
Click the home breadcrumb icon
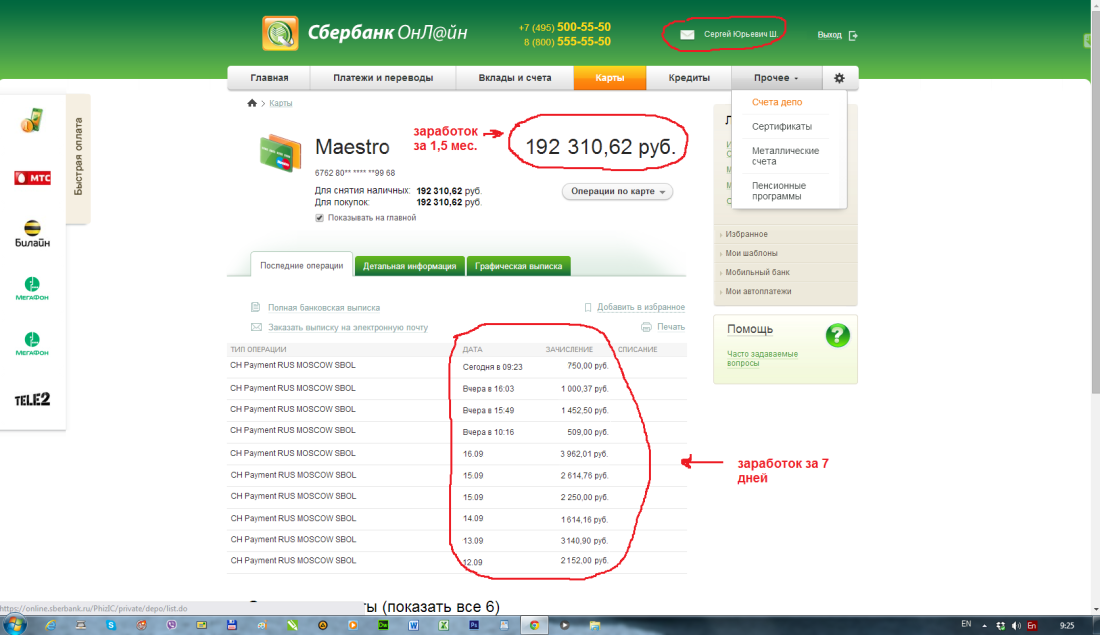tap(251, 101)
